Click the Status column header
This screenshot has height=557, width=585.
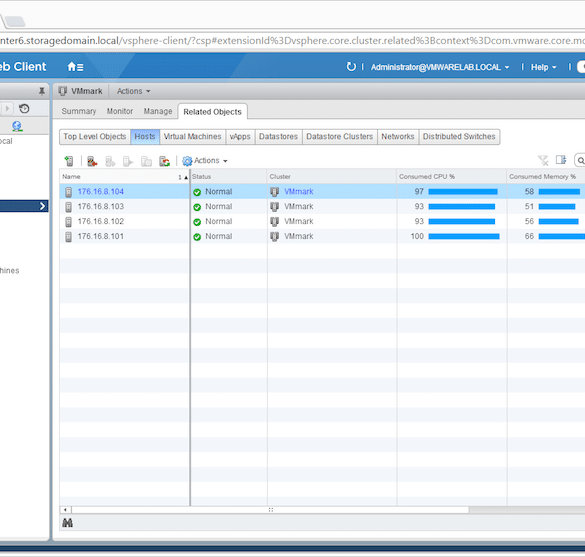[x=228, y=176]
